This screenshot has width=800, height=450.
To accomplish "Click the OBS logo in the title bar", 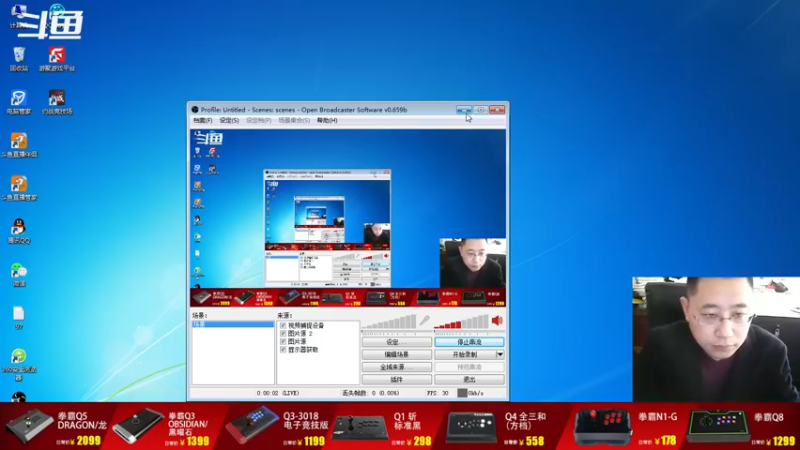I will (x=195, y=110).
